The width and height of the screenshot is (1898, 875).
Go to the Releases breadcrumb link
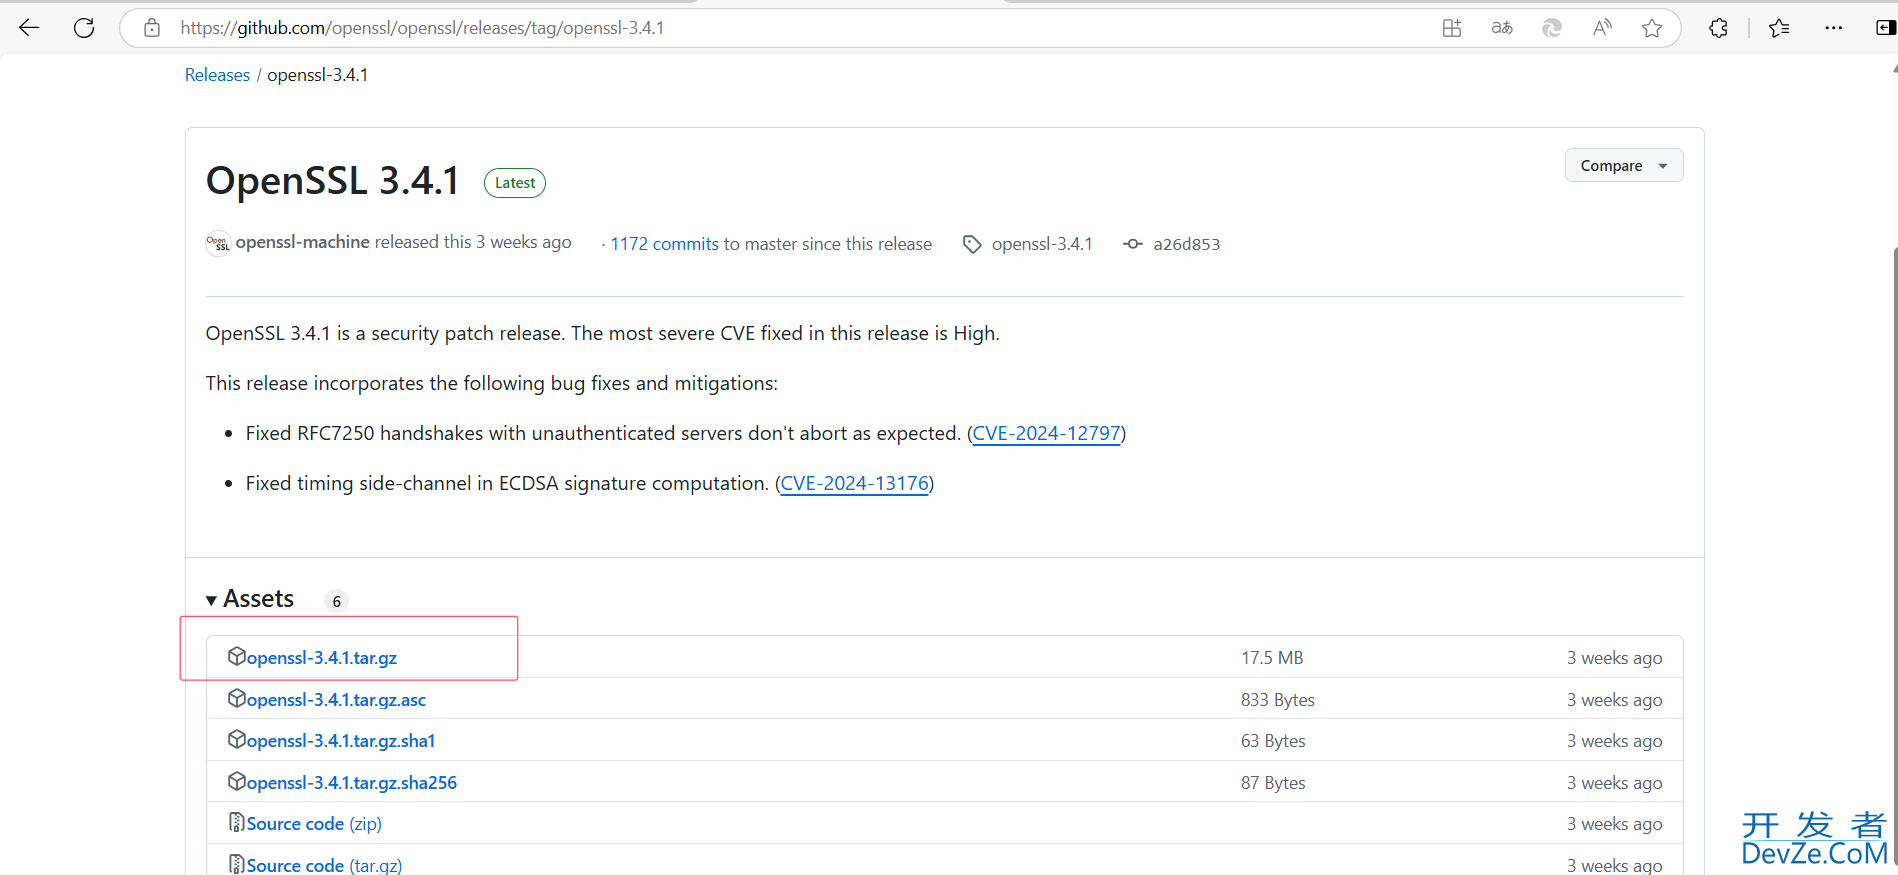(x=217, y=75)
